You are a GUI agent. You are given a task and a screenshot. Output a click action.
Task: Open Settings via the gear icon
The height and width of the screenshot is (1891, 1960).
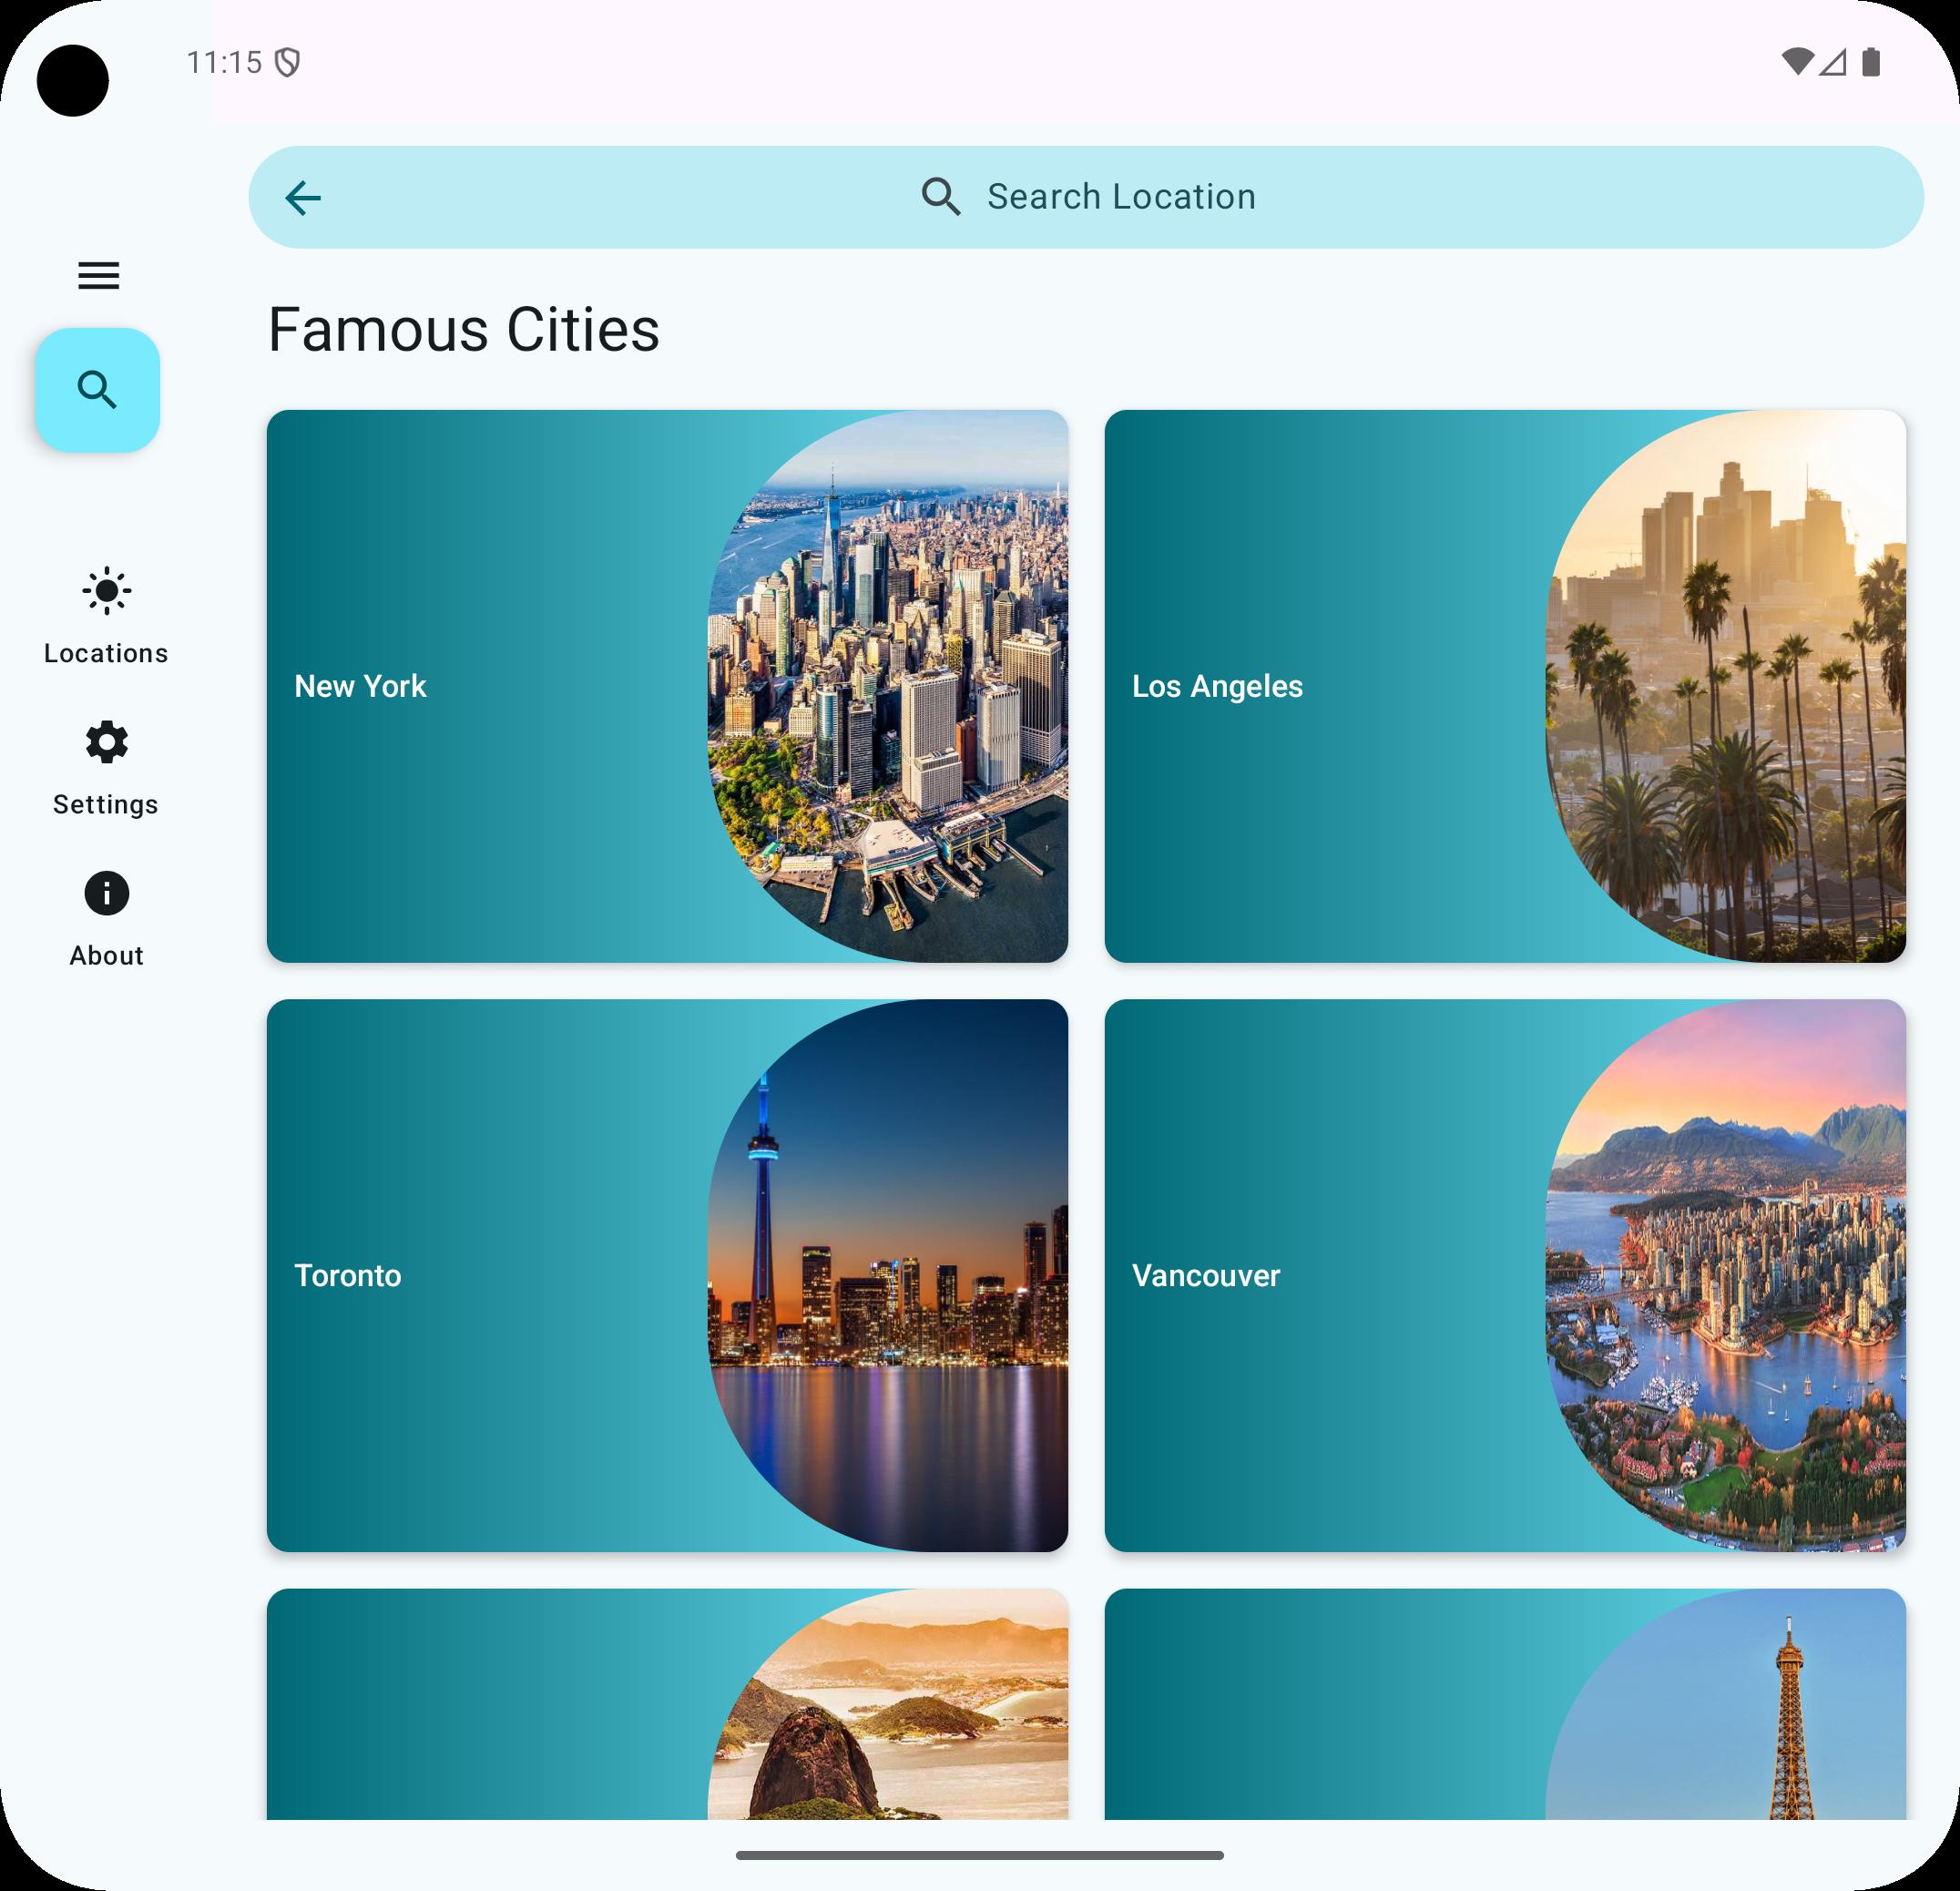tap(106, 743)
